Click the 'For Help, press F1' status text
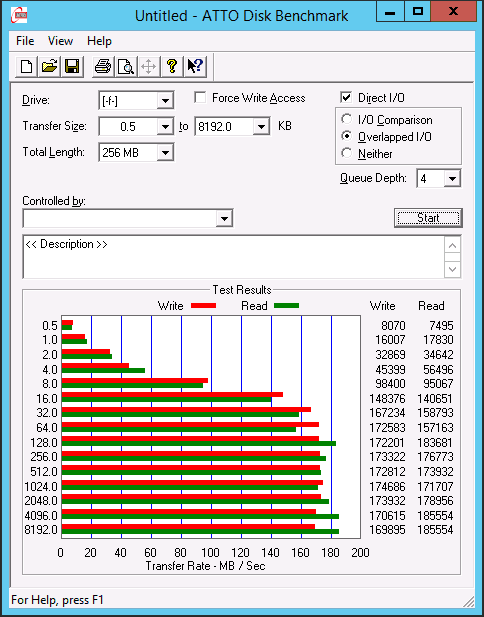484x617 pixels. (57, 600)
